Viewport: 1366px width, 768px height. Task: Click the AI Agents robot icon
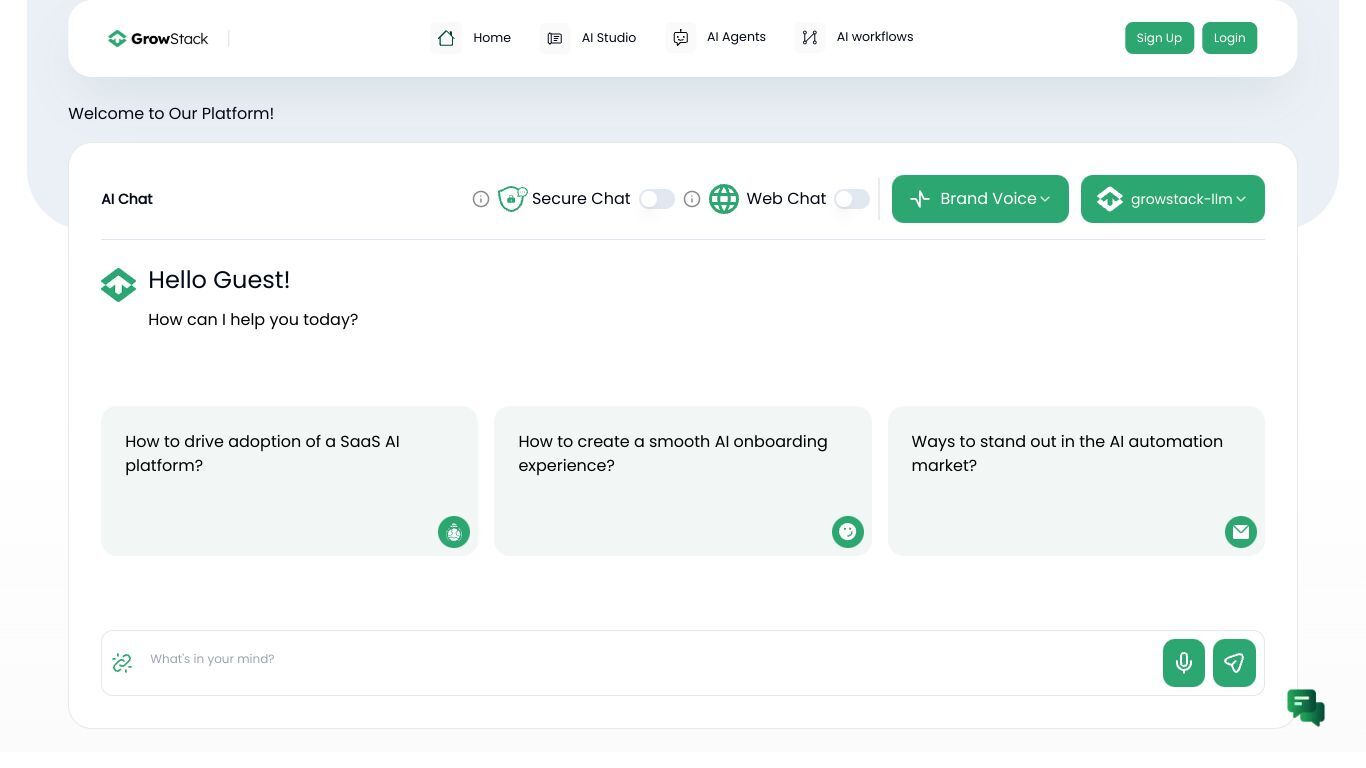[x=681, y=38]
